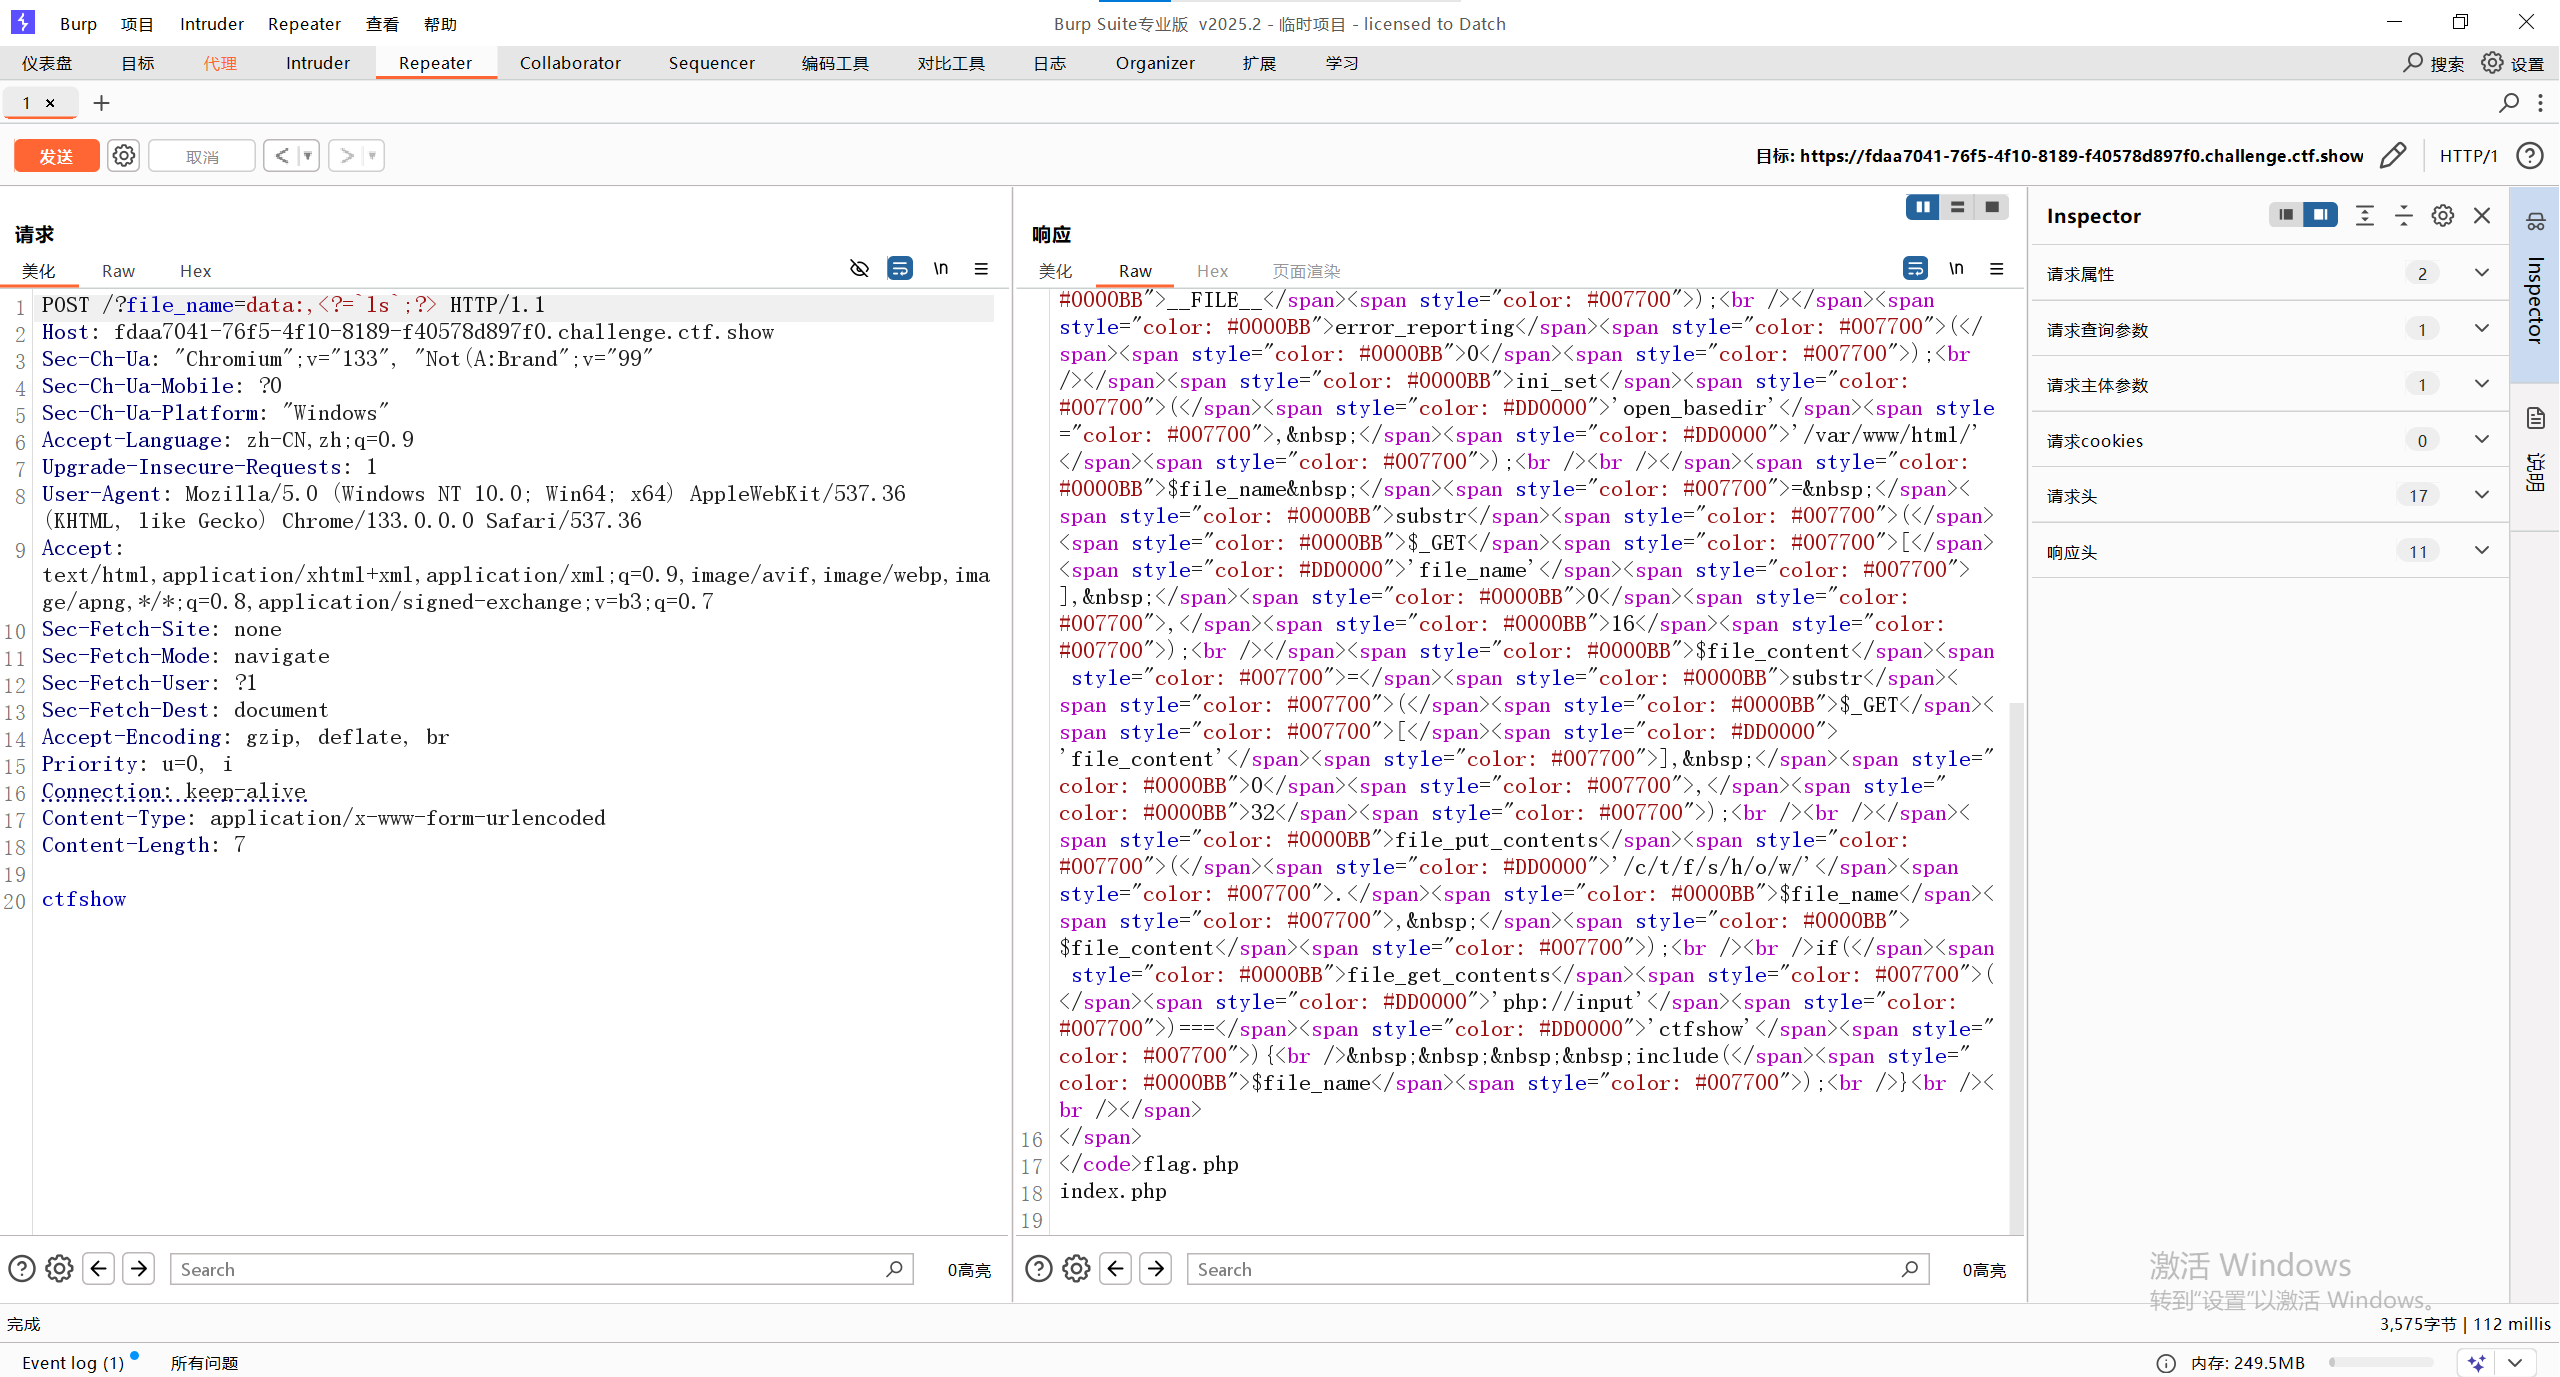
Task: Open request settings gear next to send
Action: click(x=124, y=156)
